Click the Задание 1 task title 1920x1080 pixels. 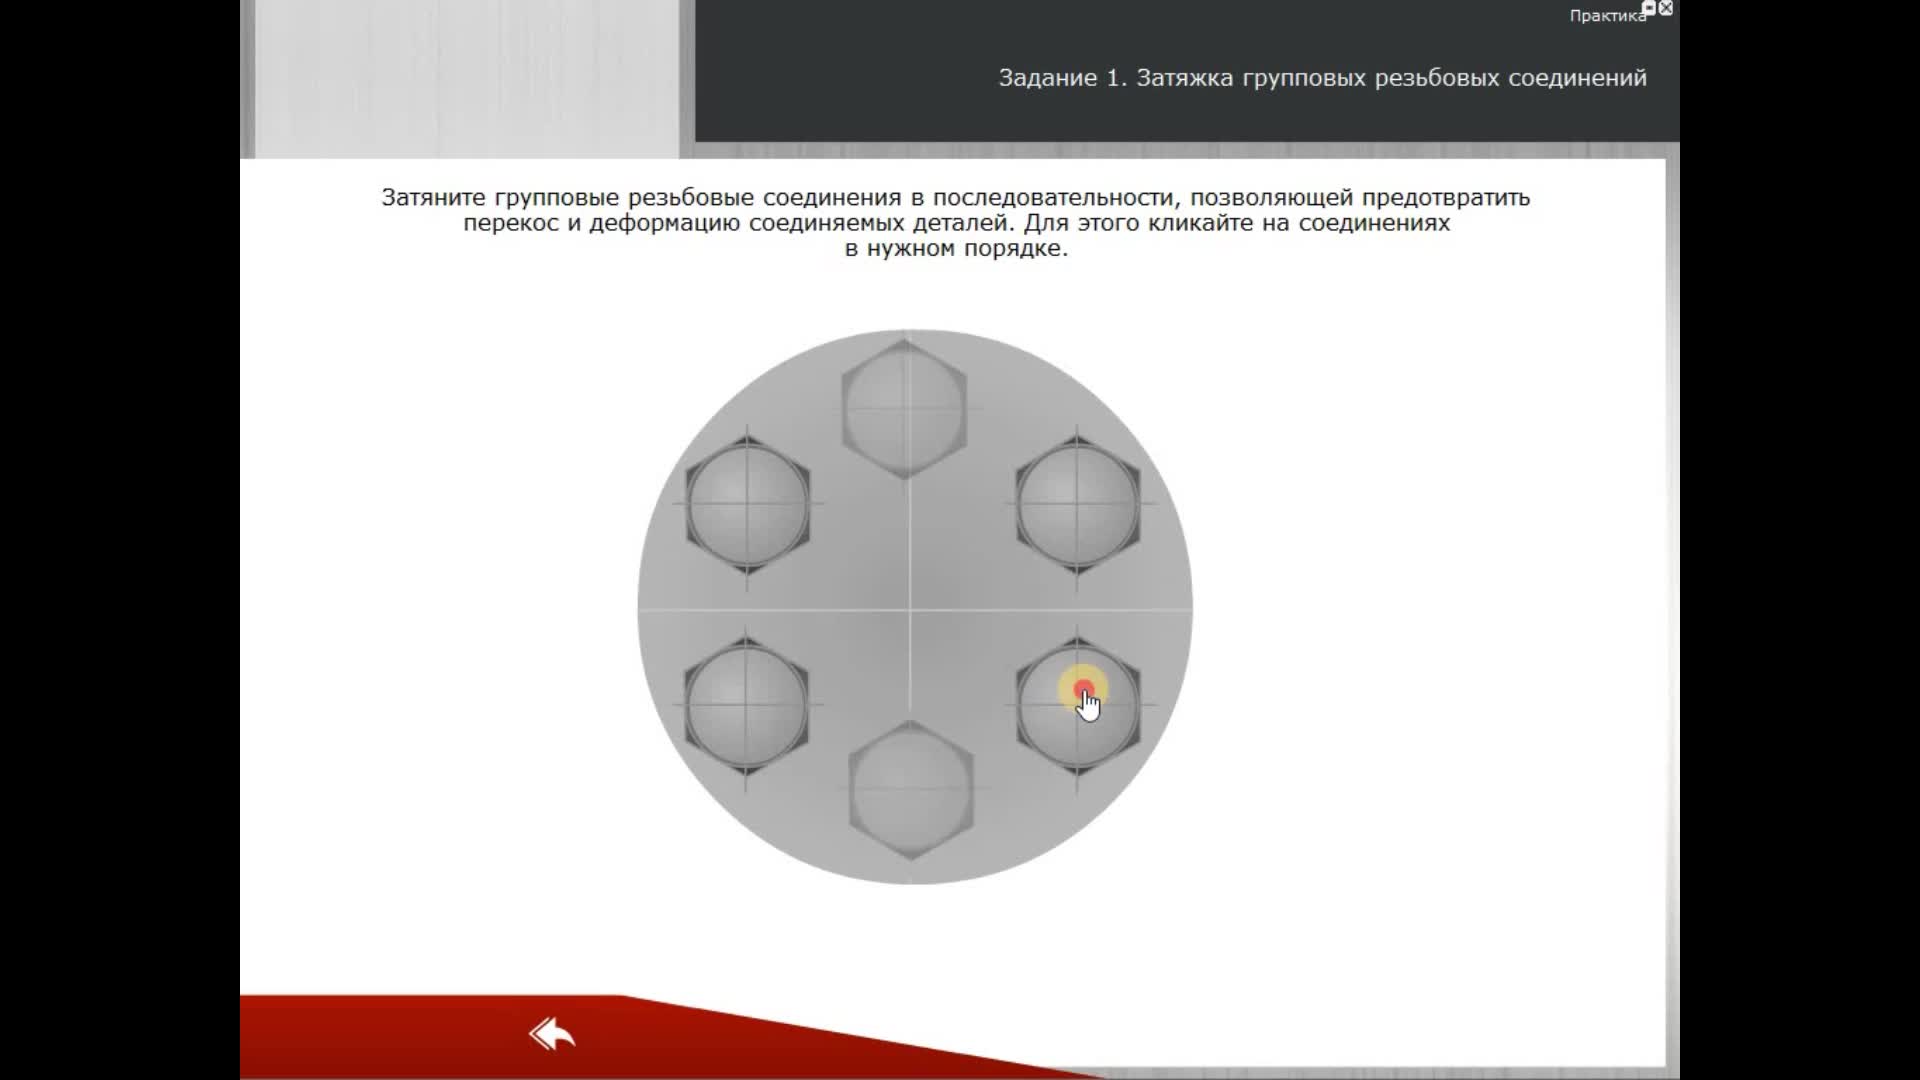click(x=1322, y=78)
